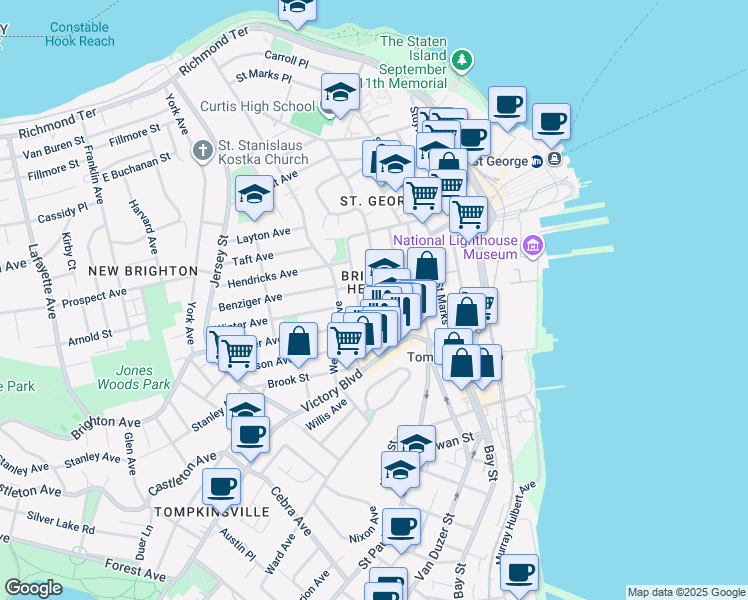Click the shopping cart marker beside the St. George label

(422, 197)
